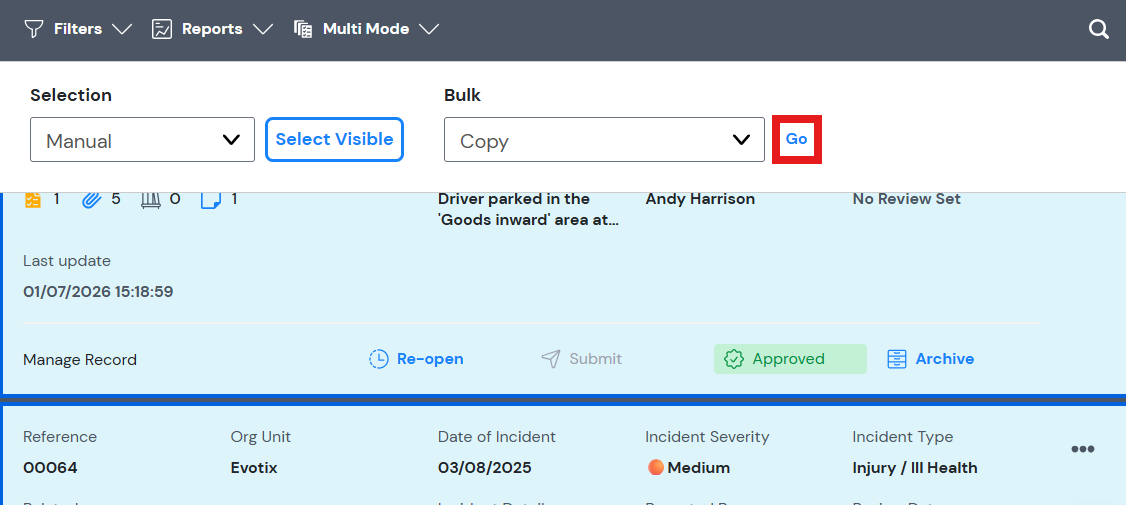Click the barrier hazards icon
The image size is (1126, 505).
click(149, 200)
